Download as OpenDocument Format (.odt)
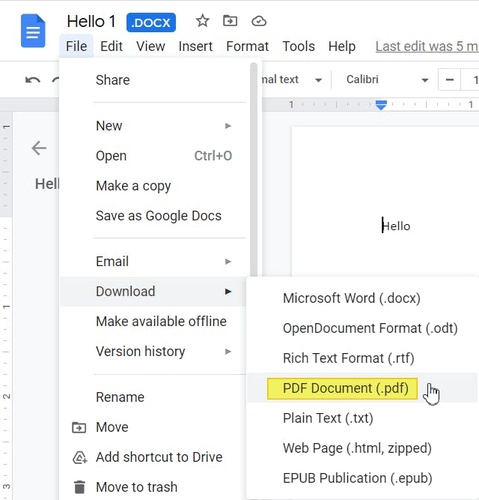The image size is (479, 500). (x=362, y=328)
